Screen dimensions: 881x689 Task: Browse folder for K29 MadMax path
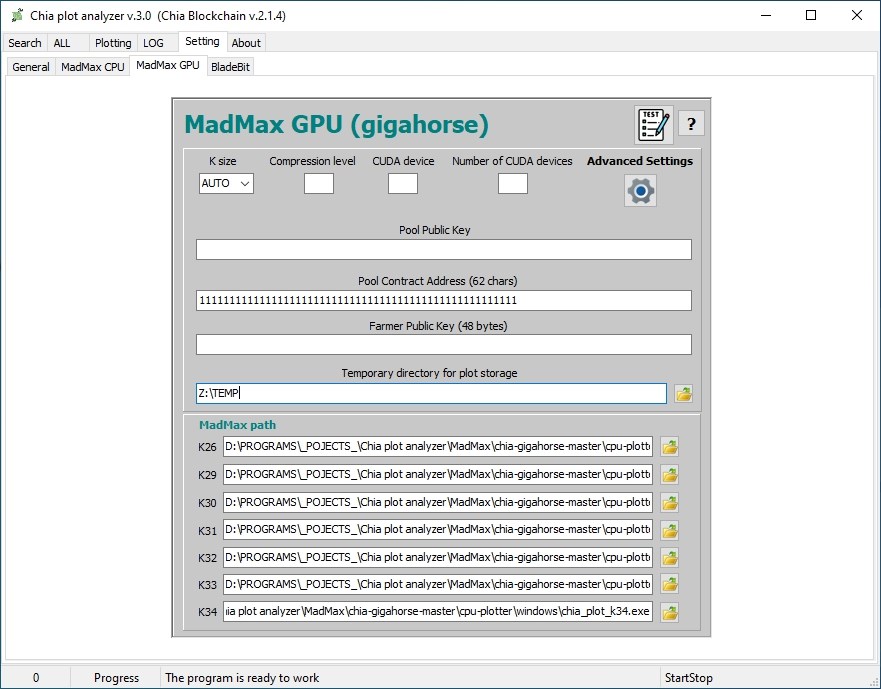coord(670,474)
